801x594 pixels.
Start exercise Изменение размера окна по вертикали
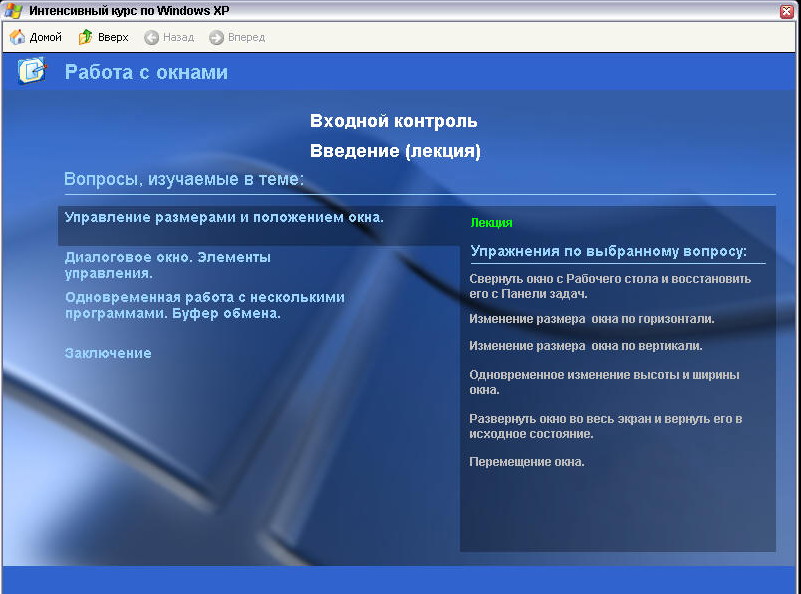pos(585,346)
